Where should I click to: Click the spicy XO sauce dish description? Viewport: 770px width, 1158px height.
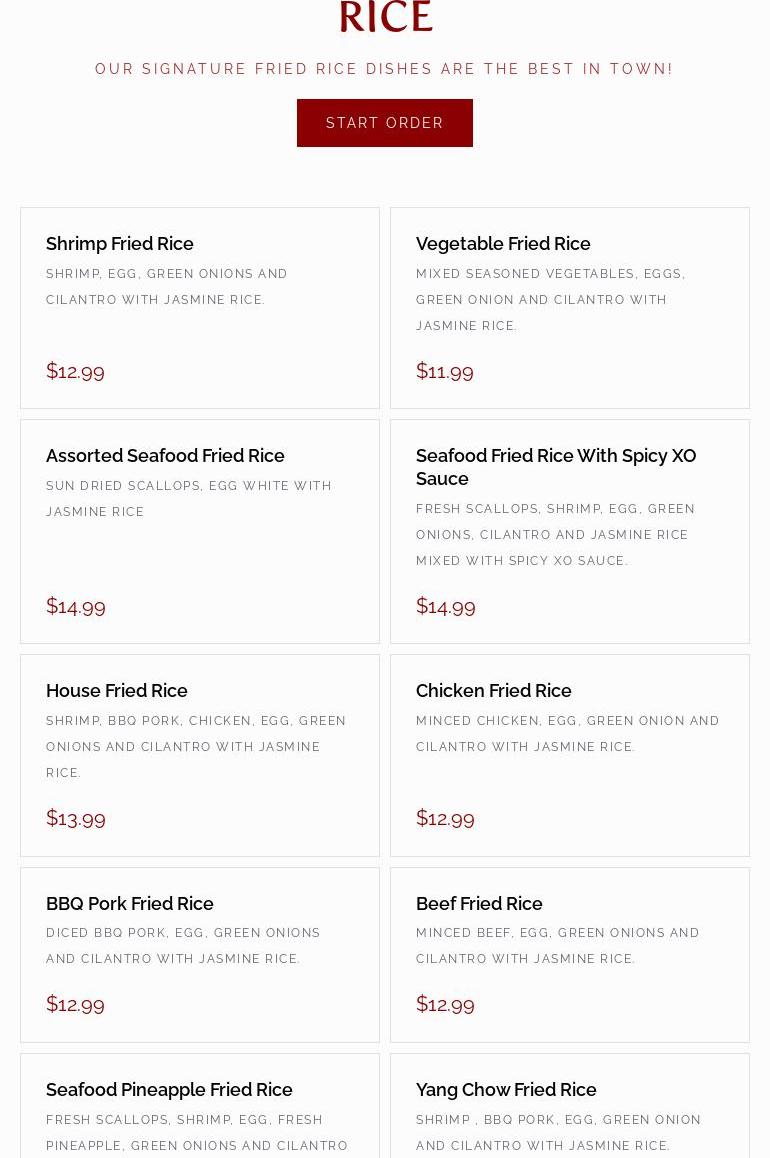click(555, 535)
